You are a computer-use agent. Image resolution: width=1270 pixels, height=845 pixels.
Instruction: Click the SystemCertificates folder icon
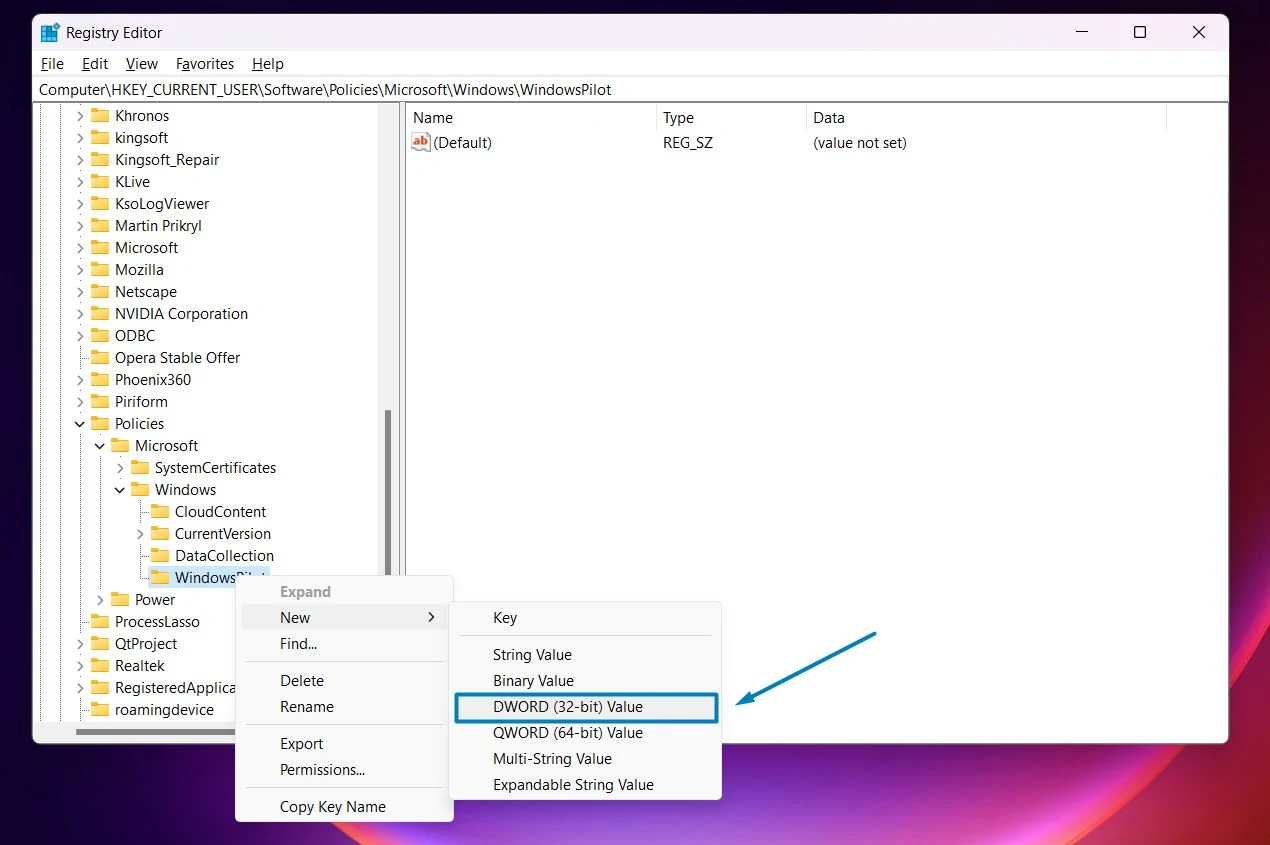140,467
